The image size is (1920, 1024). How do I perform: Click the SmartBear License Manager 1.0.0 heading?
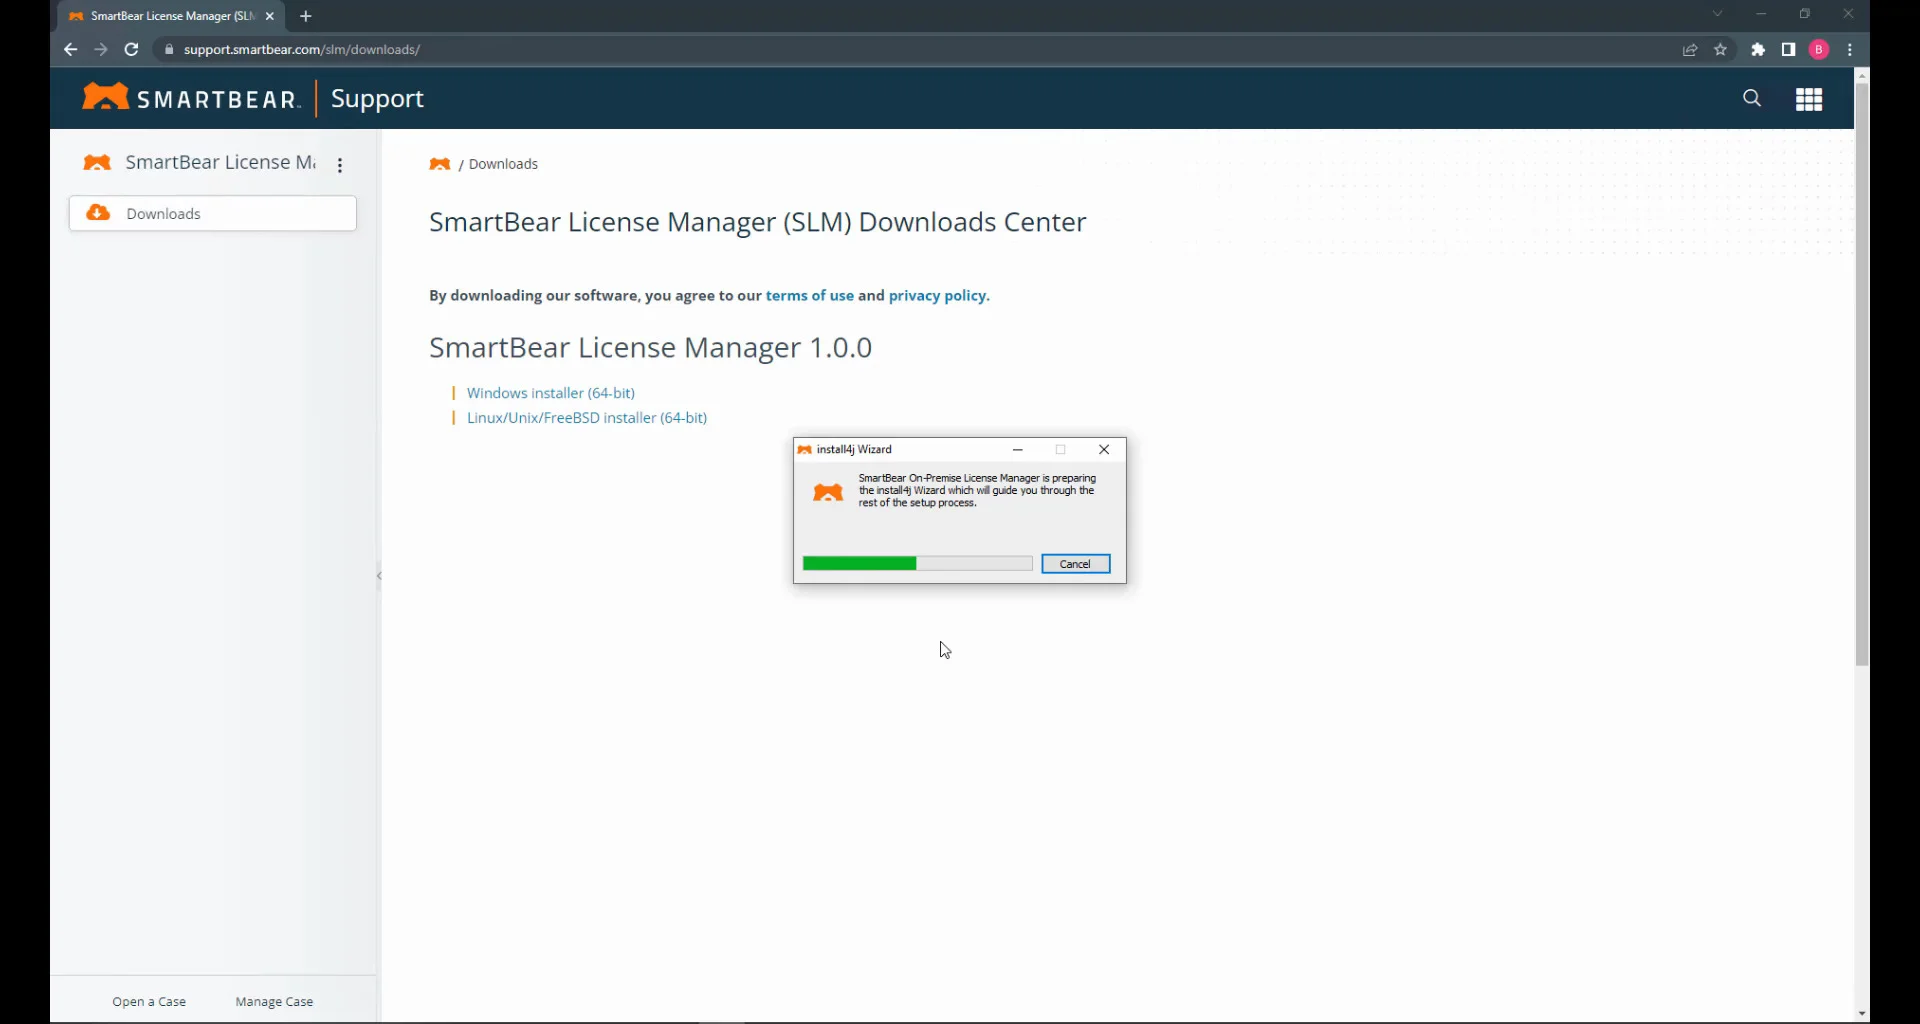click(651, 348)
